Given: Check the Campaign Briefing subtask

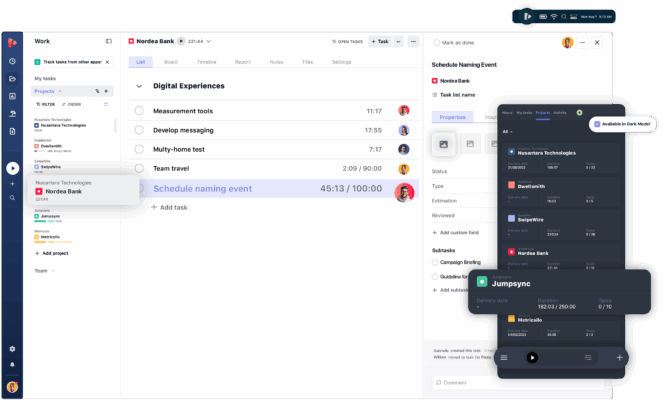Looking at the screenshot, I should [x=435, y=262].
